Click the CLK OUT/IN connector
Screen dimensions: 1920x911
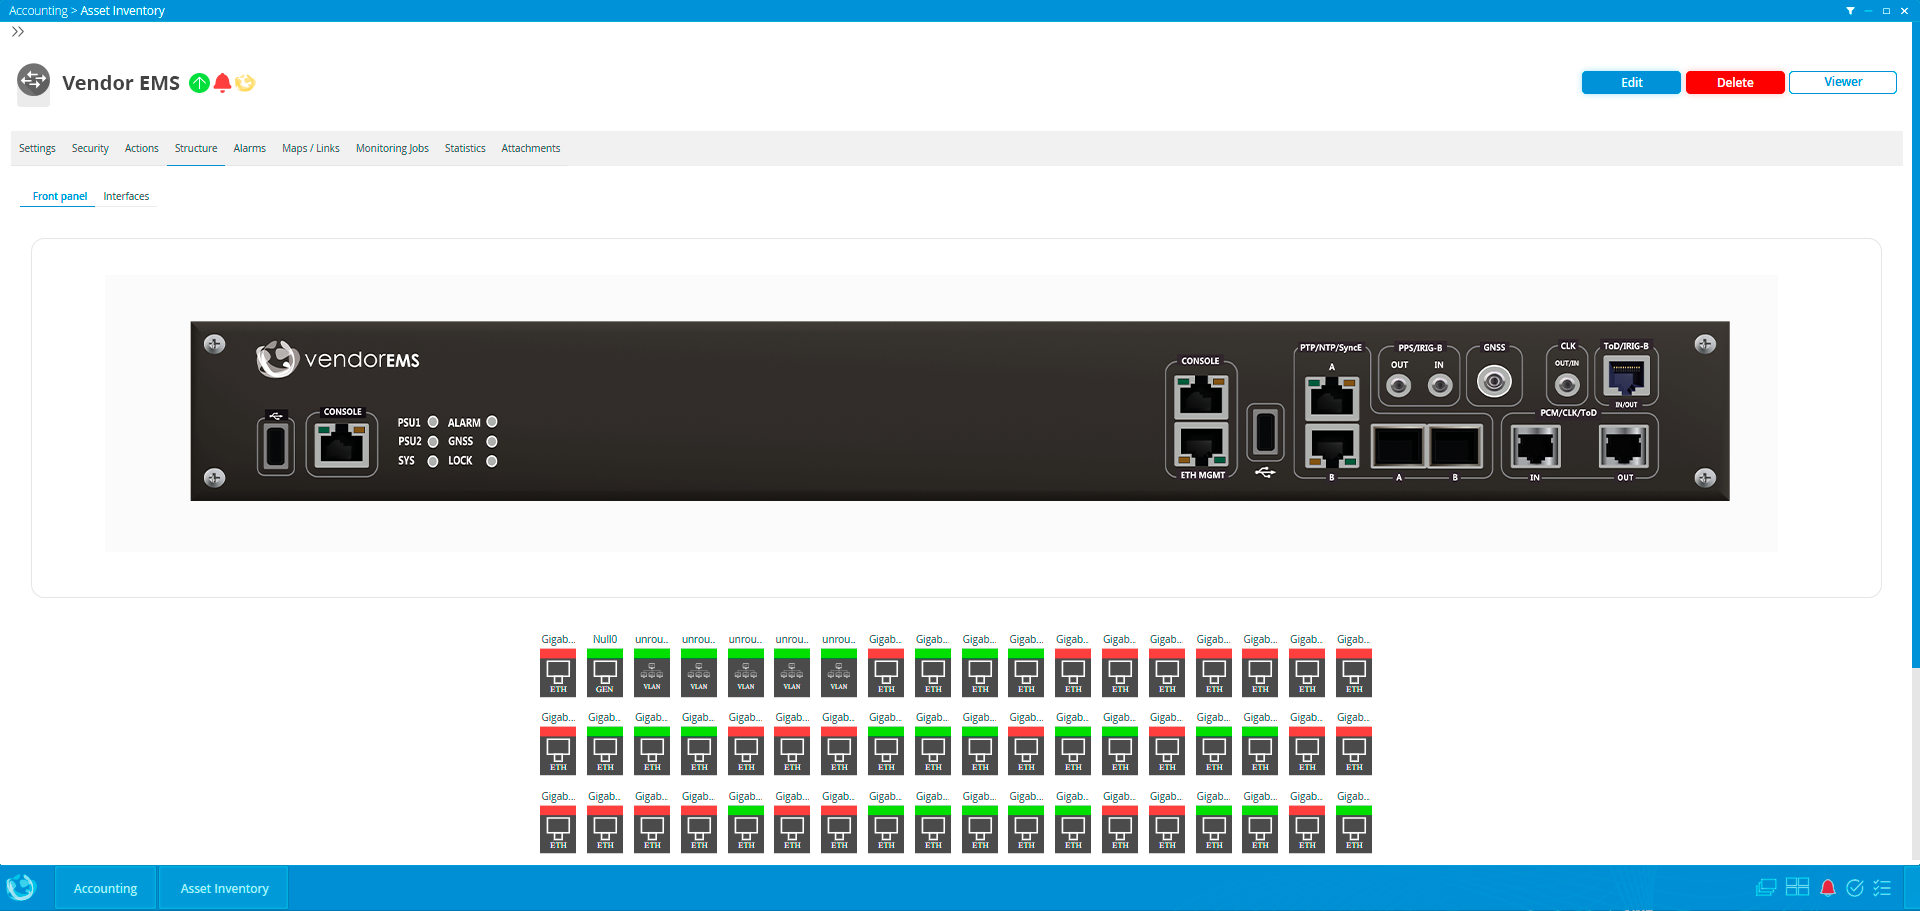click(x=1567, y=384)
